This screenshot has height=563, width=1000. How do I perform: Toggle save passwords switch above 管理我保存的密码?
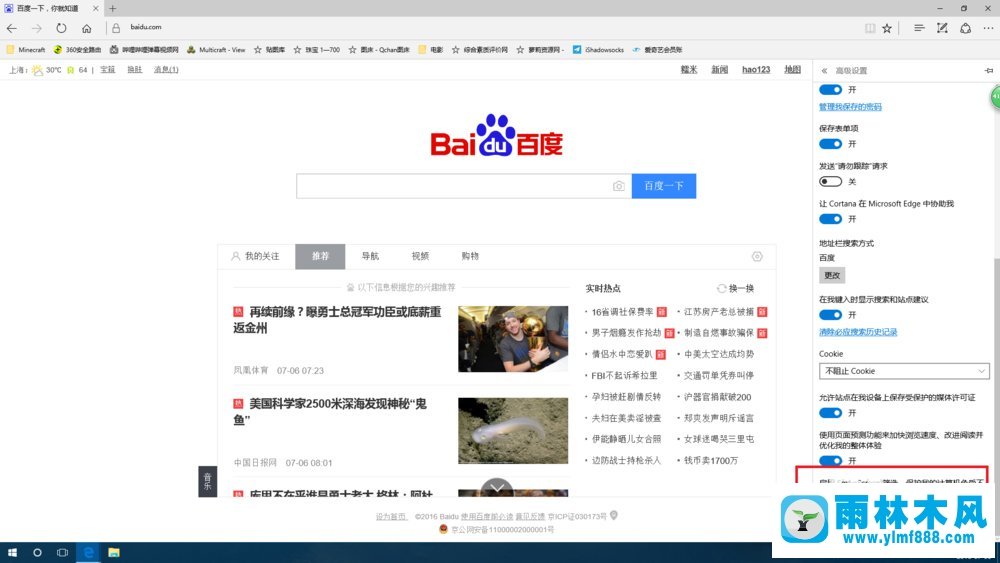point(830,90)
